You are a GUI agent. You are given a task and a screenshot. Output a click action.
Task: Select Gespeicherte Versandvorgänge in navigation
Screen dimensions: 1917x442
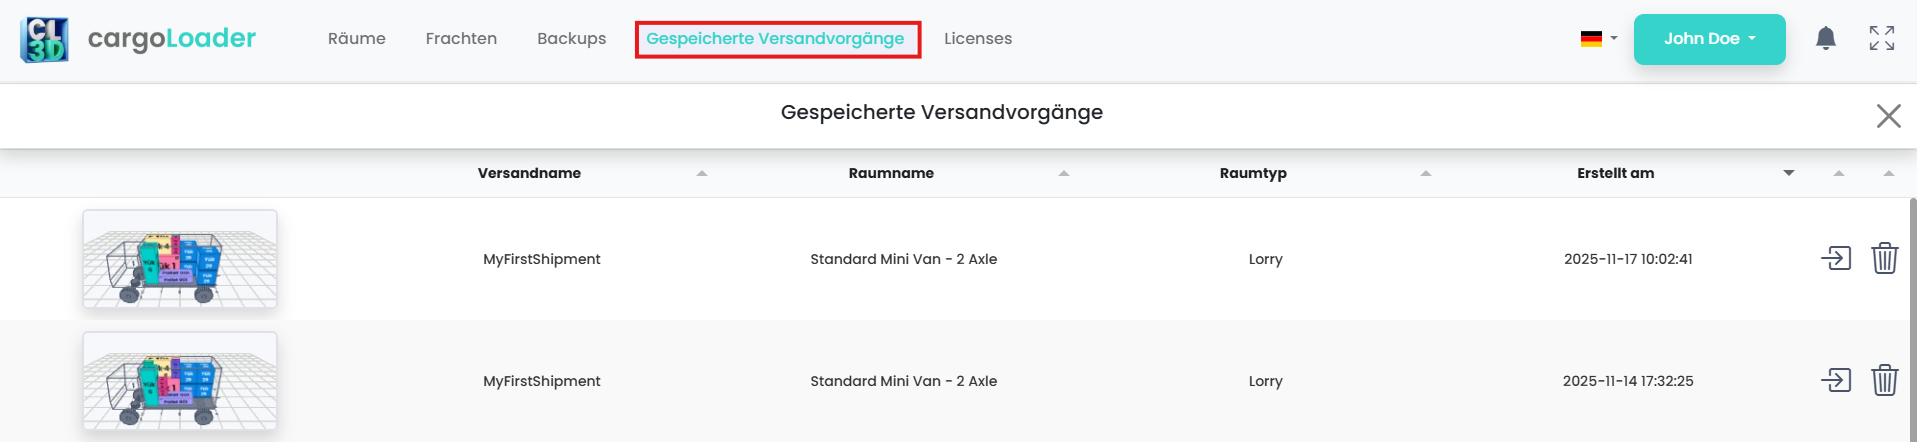(x=775, y=39)
